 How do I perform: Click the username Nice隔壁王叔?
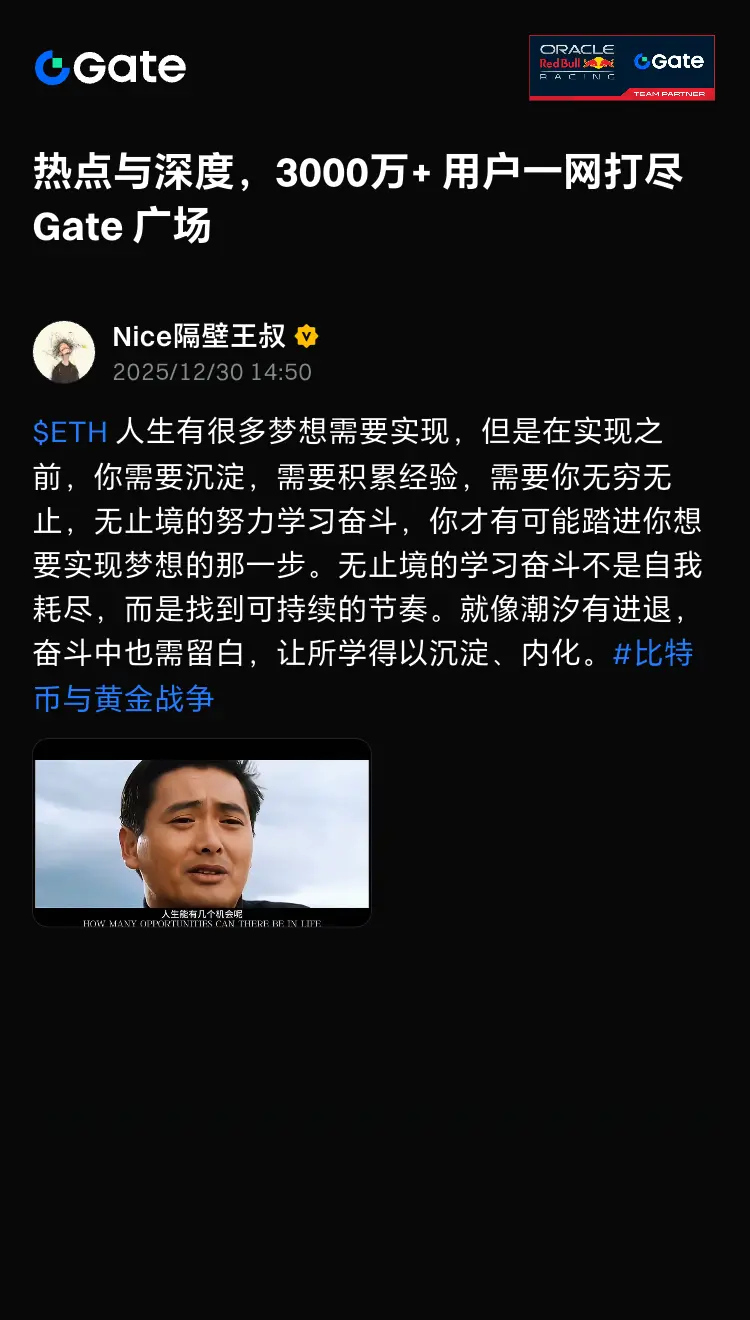199,336
